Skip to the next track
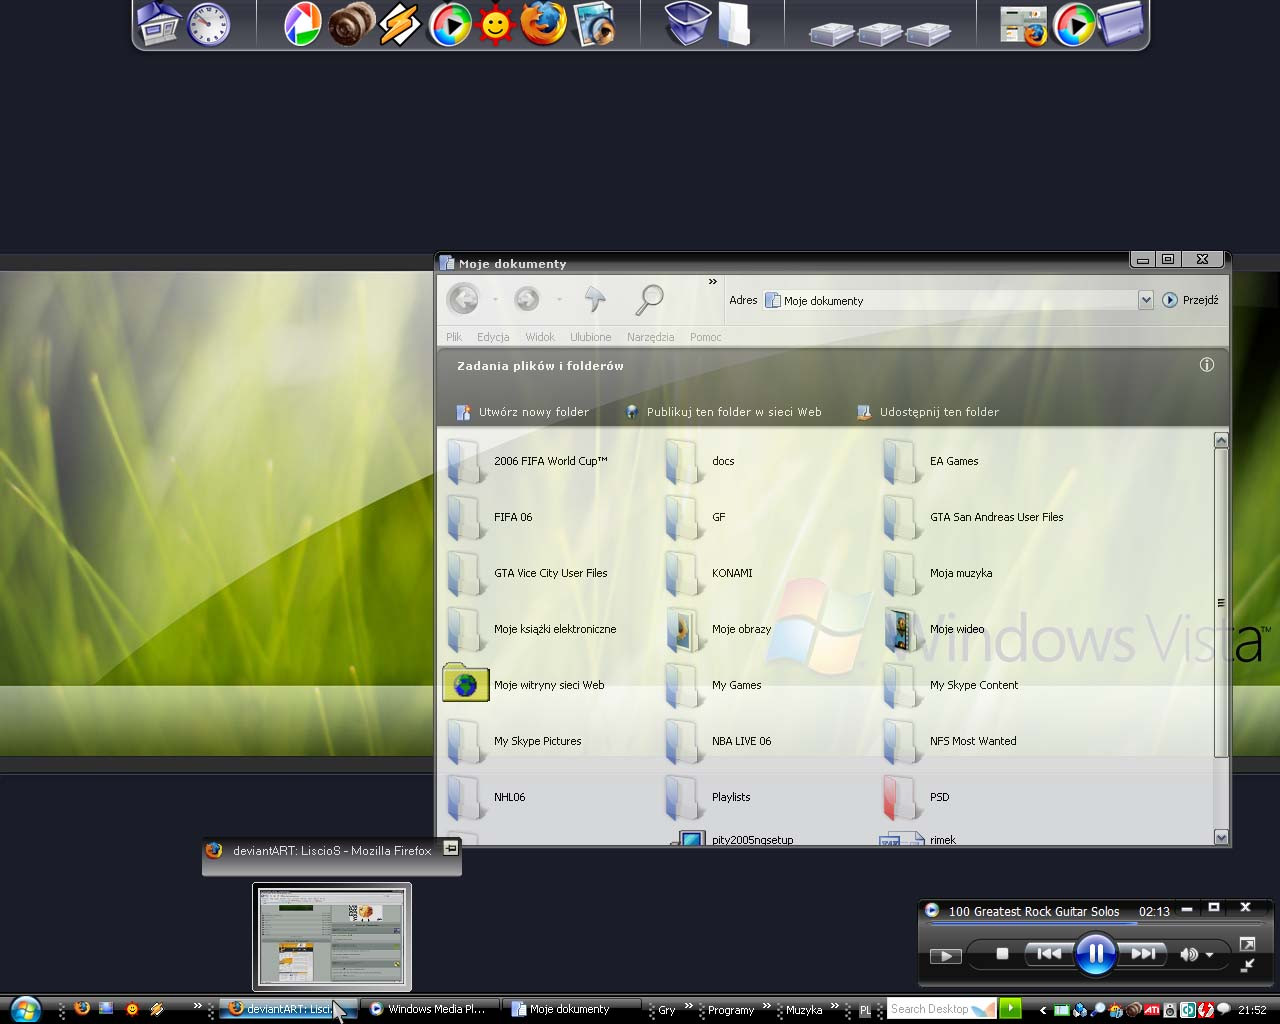The height and width of the screenshot is (1024, 1280). coord(1143,954)
